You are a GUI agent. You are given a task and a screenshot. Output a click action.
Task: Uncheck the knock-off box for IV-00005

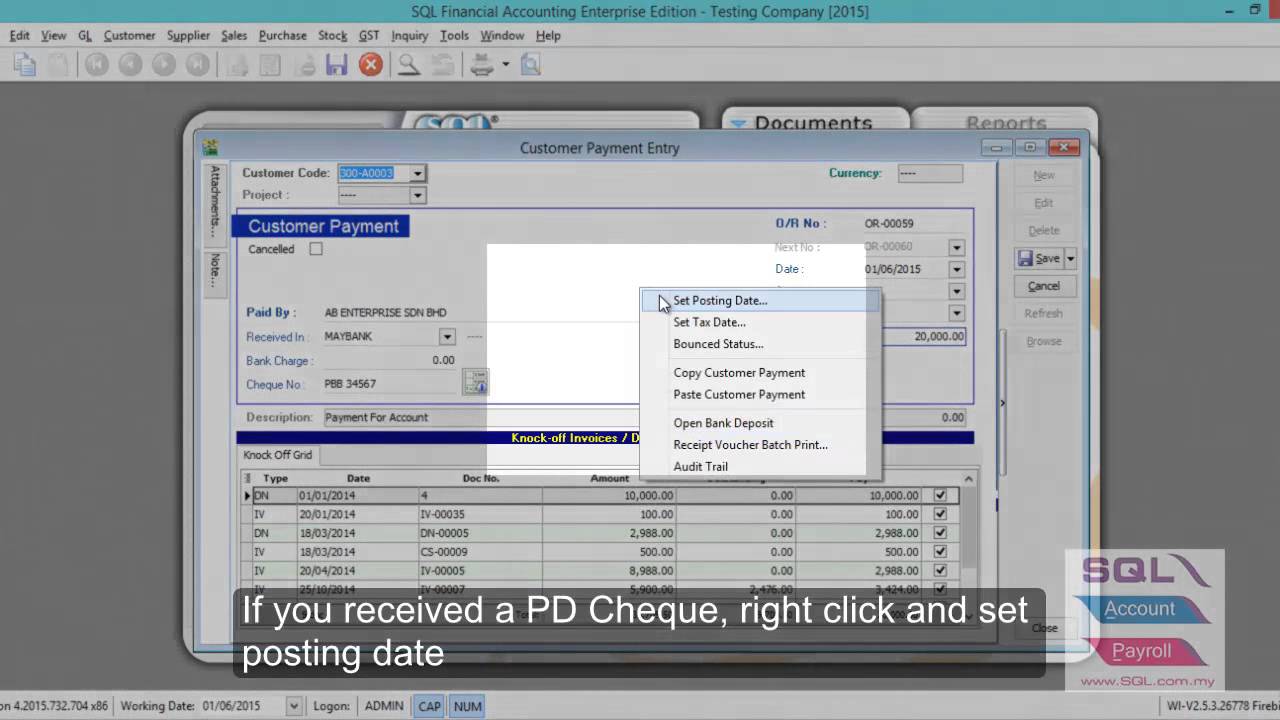coord(940,571)
